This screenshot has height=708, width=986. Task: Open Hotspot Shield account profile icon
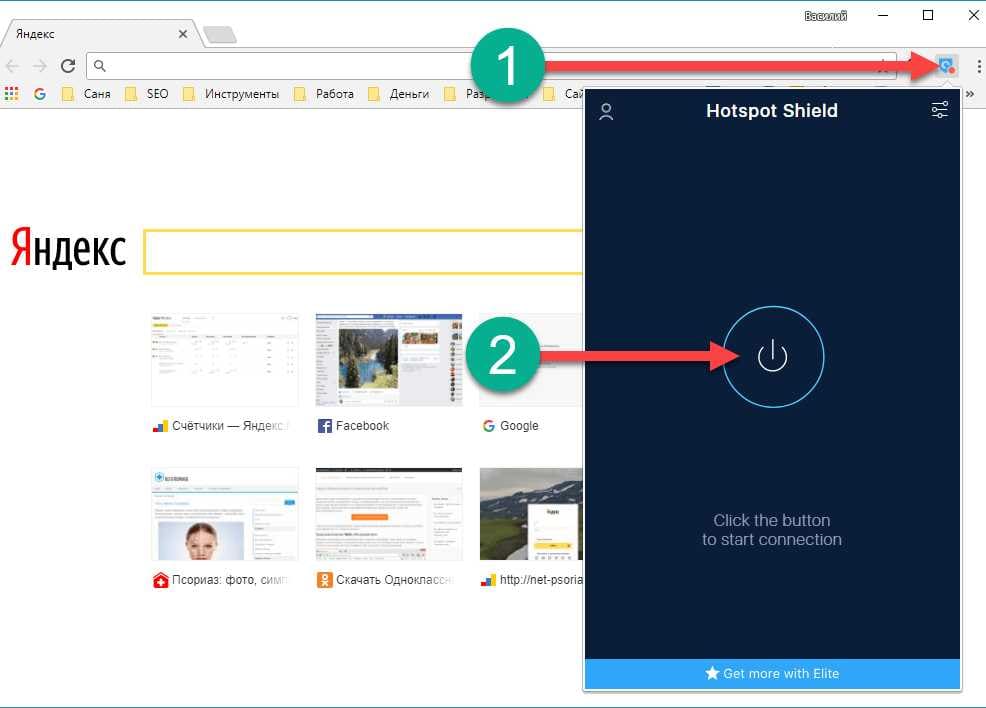(606, 111)
